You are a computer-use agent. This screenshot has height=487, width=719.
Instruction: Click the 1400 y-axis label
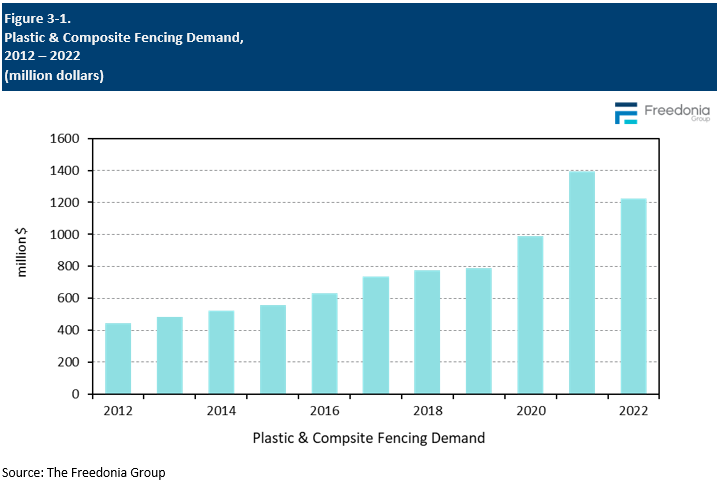coord(65,171)
